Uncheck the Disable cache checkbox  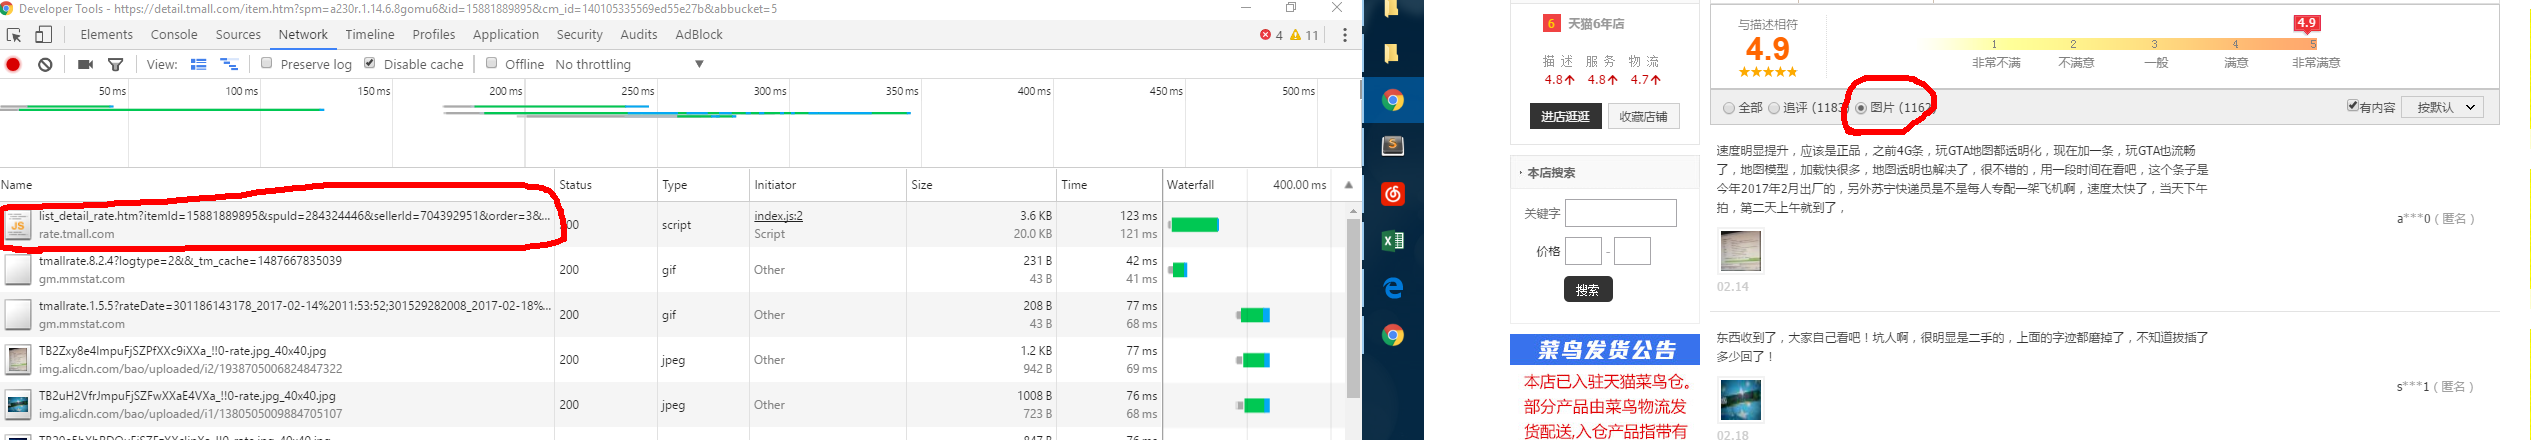pos(370,63)
